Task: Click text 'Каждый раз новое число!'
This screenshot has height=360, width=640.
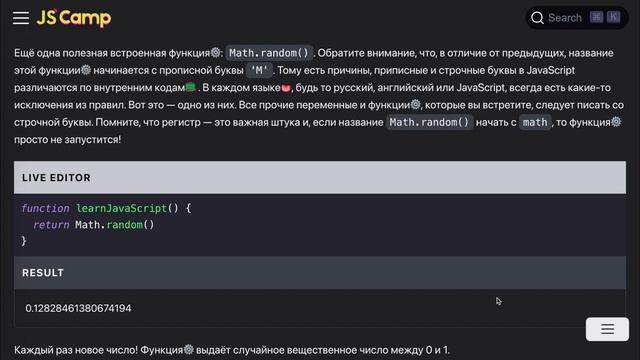Action: point(76,350)
